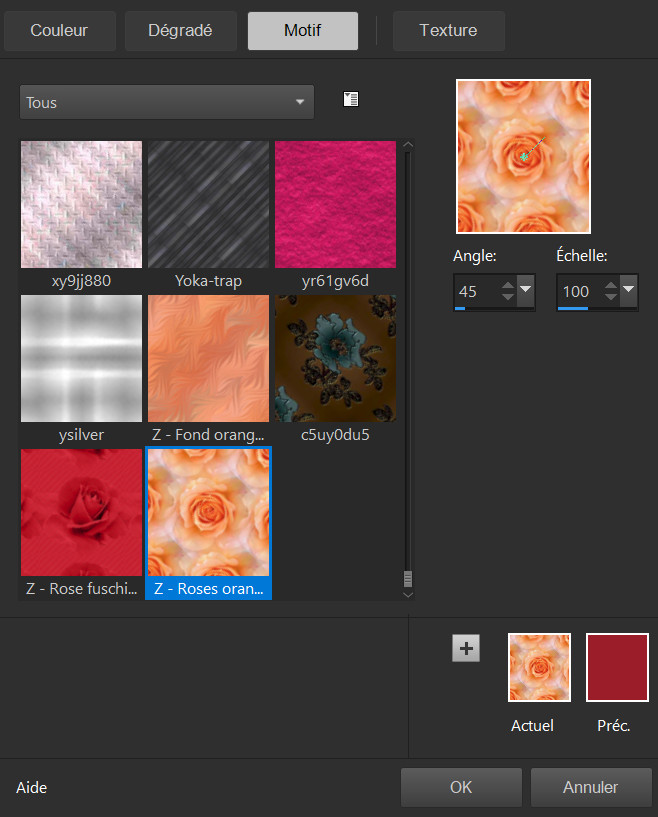Select the Actuel rose pattern swatch

tap(539, 667)
